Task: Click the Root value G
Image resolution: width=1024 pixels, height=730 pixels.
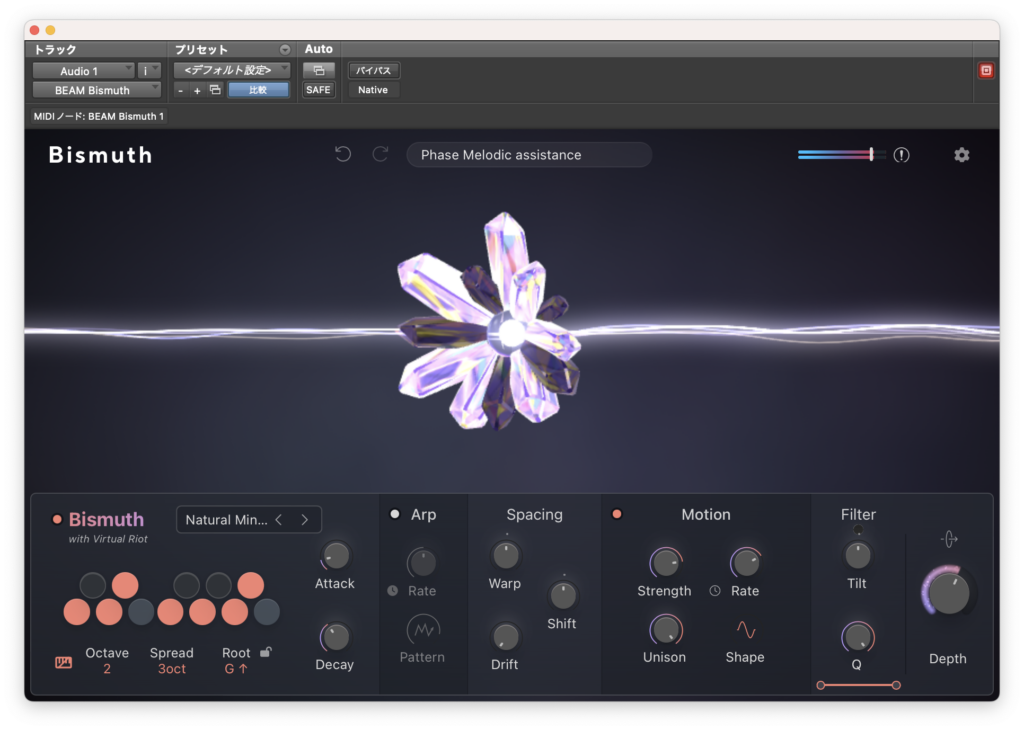Action: [x=236, y=669]
